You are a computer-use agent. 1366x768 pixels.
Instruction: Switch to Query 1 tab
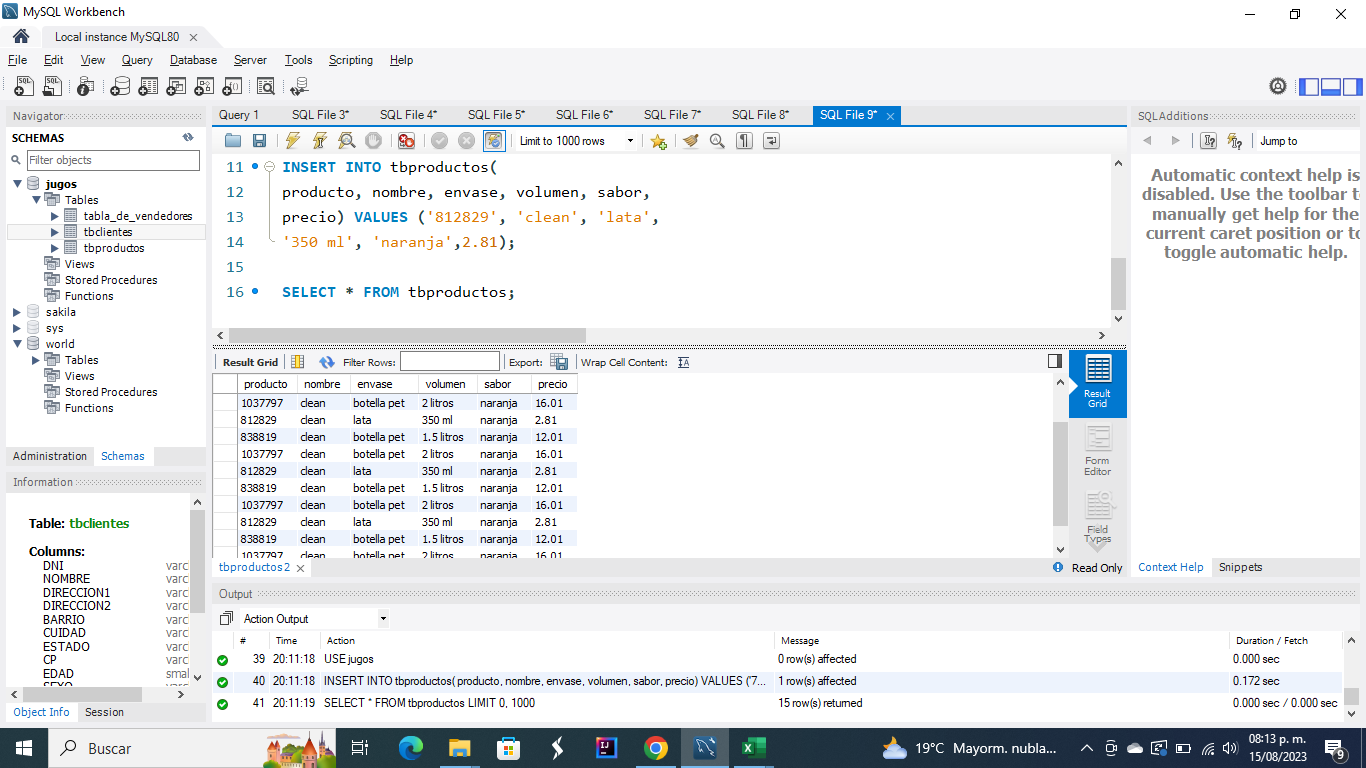(x=239, y=115)
